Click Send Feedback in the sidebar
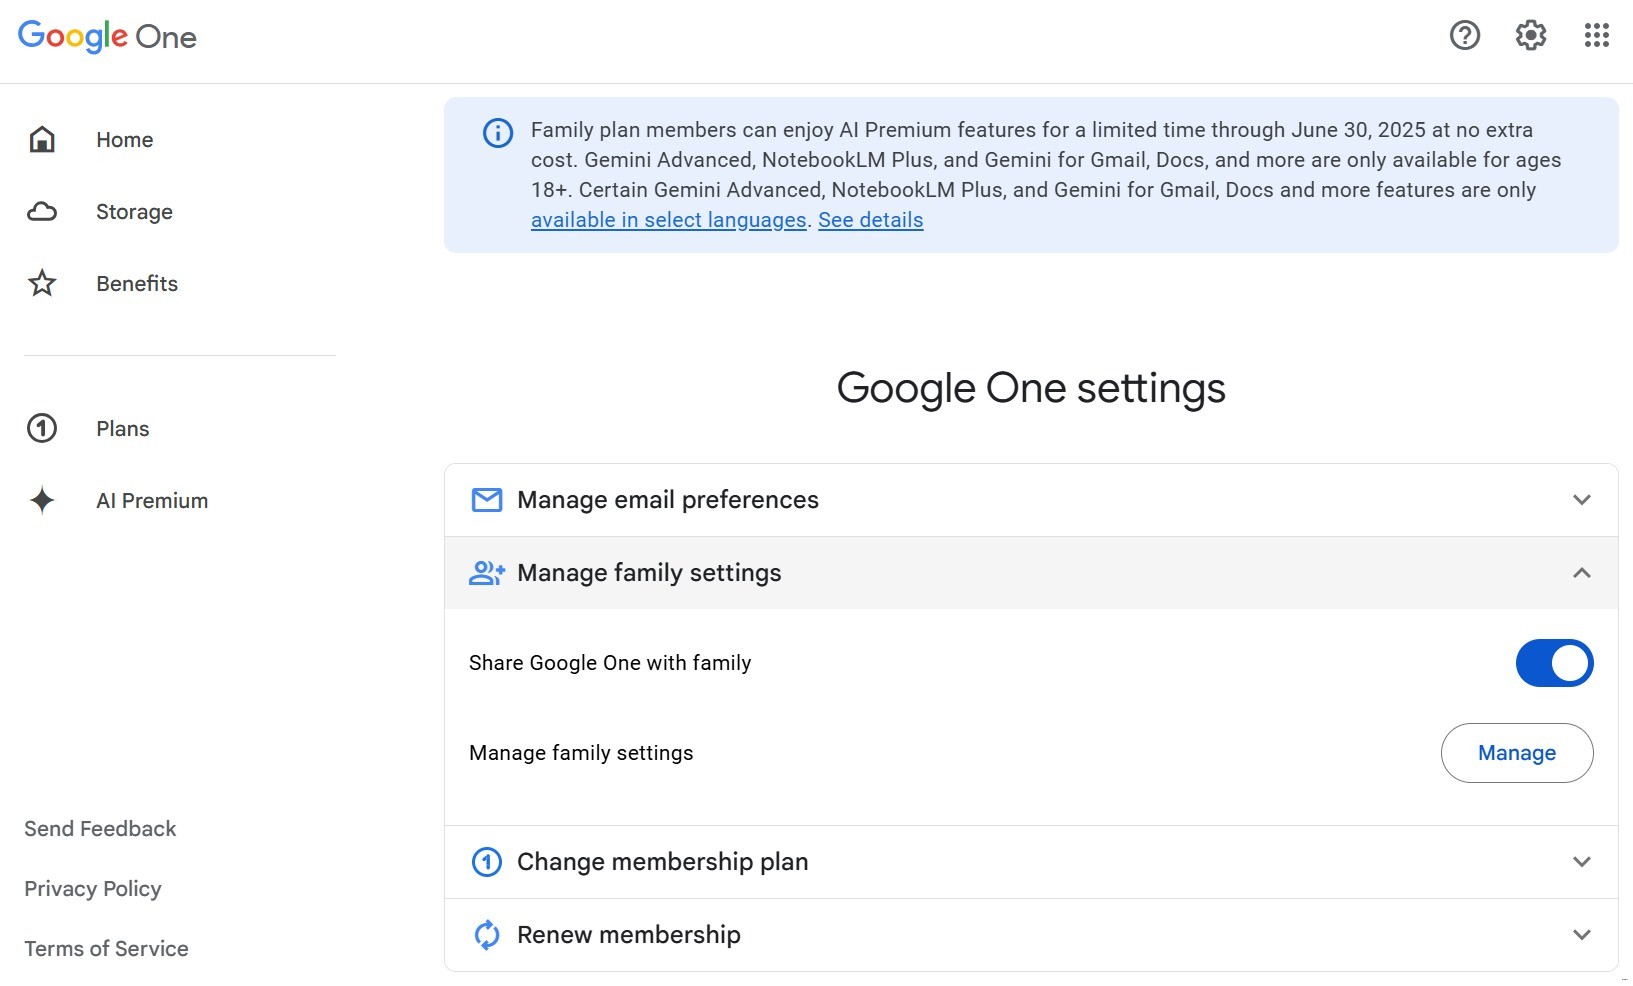The image size is (1633, 986). coord(100,829)
